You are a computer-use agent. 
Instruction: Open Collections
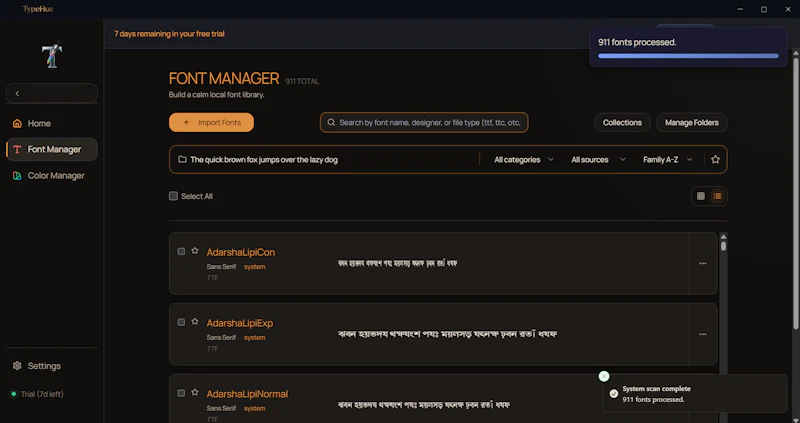[622, 122]
